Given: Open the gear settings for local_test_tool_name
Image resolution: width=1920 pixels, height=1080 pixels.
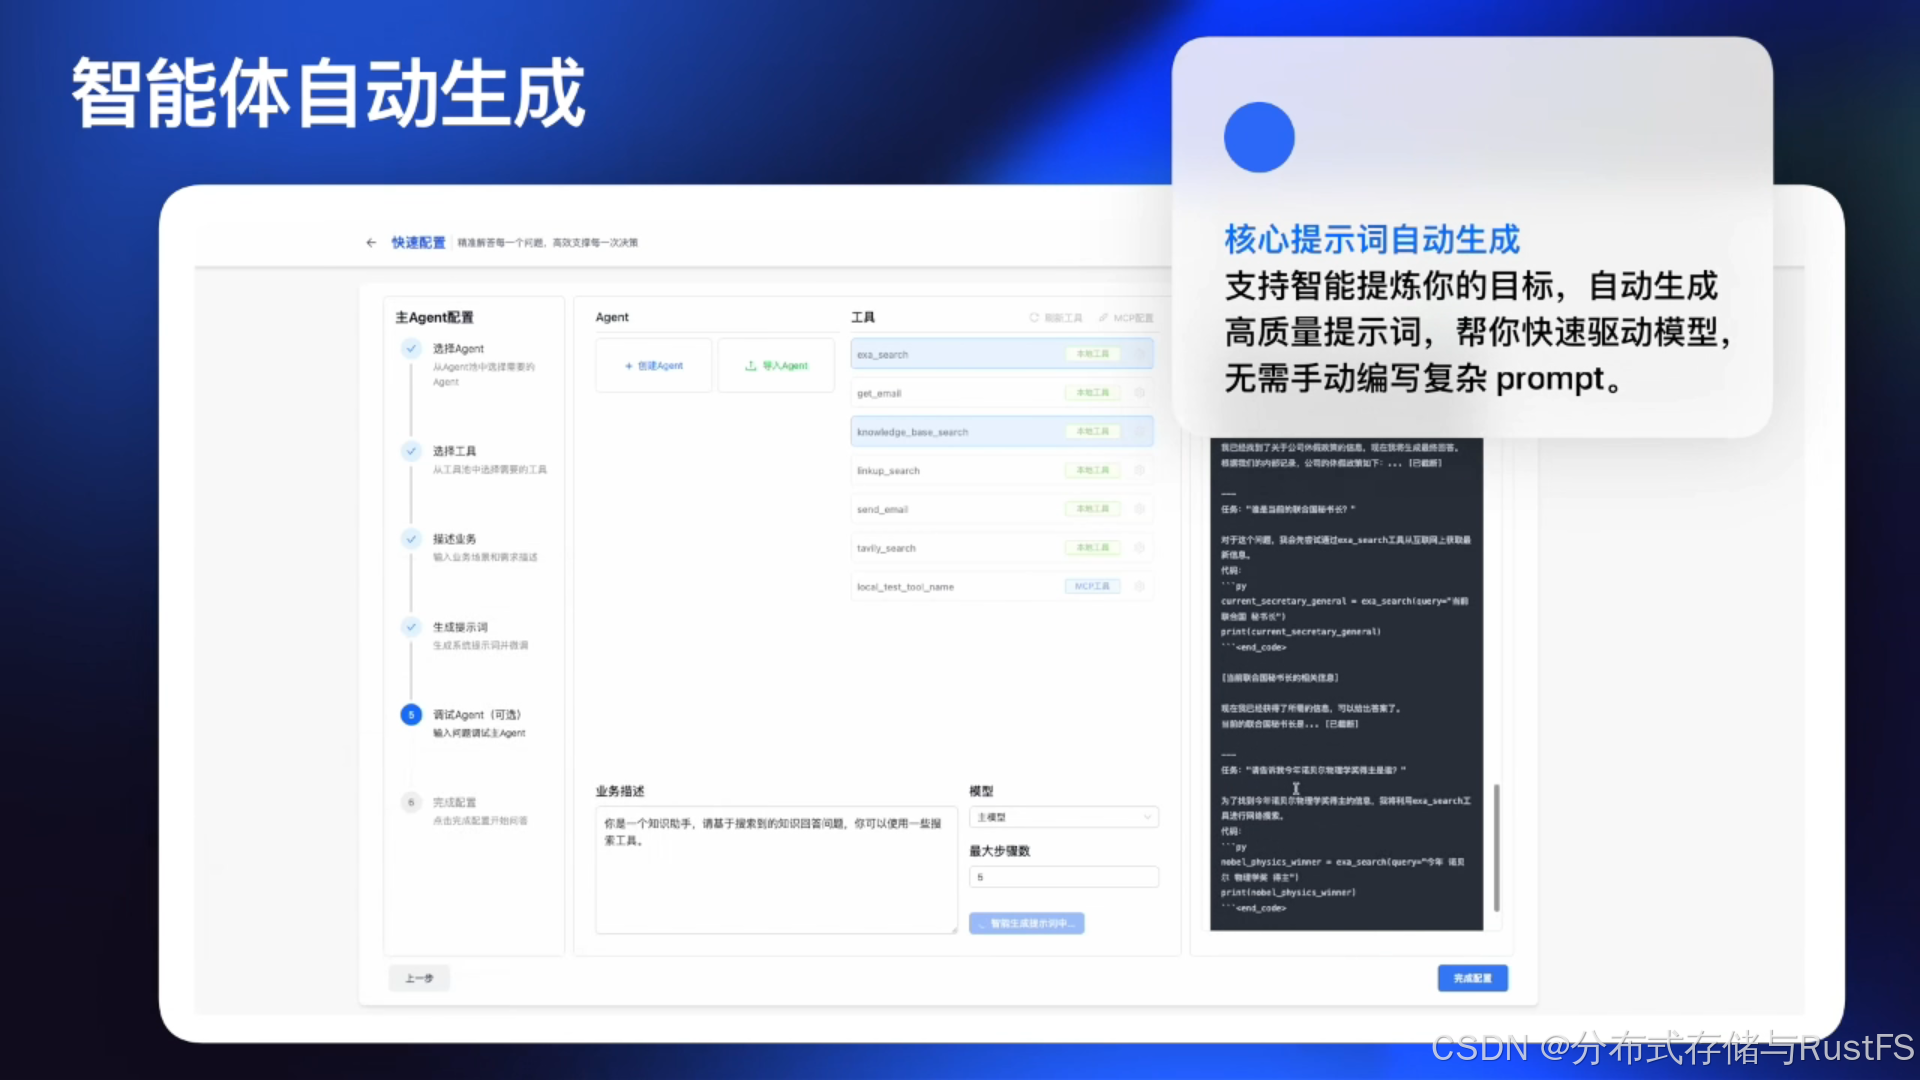Looking at the screenshot, I should pos(1139,586).
